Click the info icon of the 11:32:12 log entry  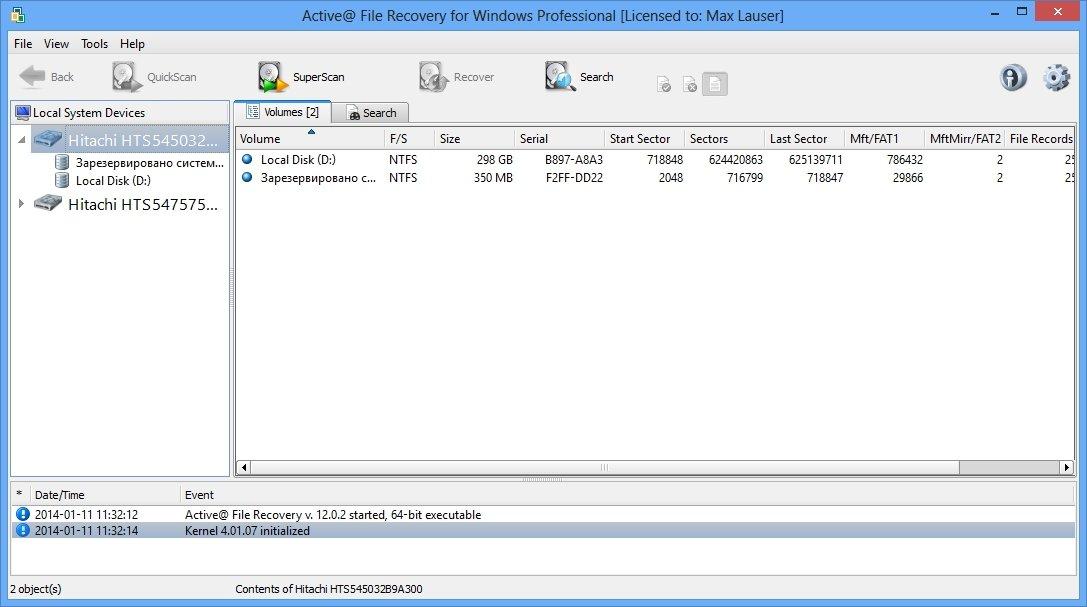pyautogui.click(x=23, y=514)
